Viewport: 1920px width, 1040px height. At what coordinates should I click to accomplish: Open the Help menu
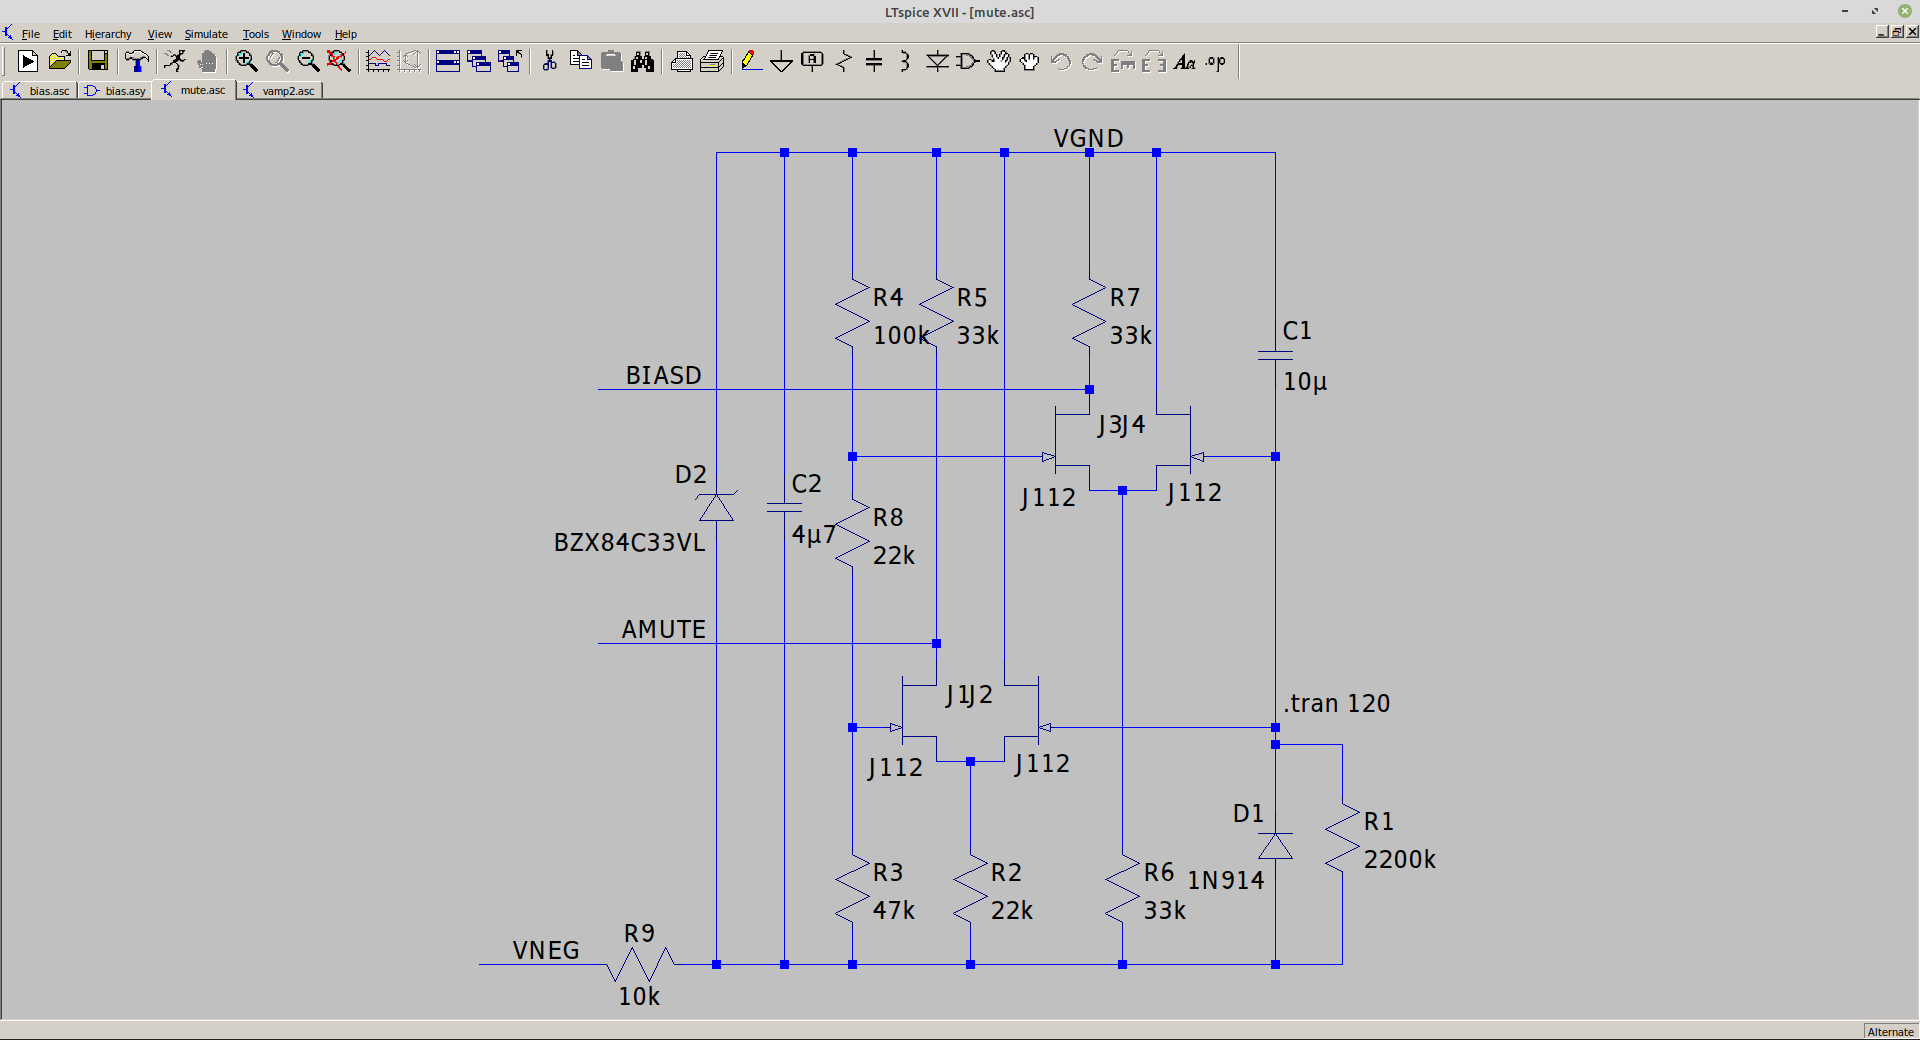pyautogui.click(x=346, y=34)
